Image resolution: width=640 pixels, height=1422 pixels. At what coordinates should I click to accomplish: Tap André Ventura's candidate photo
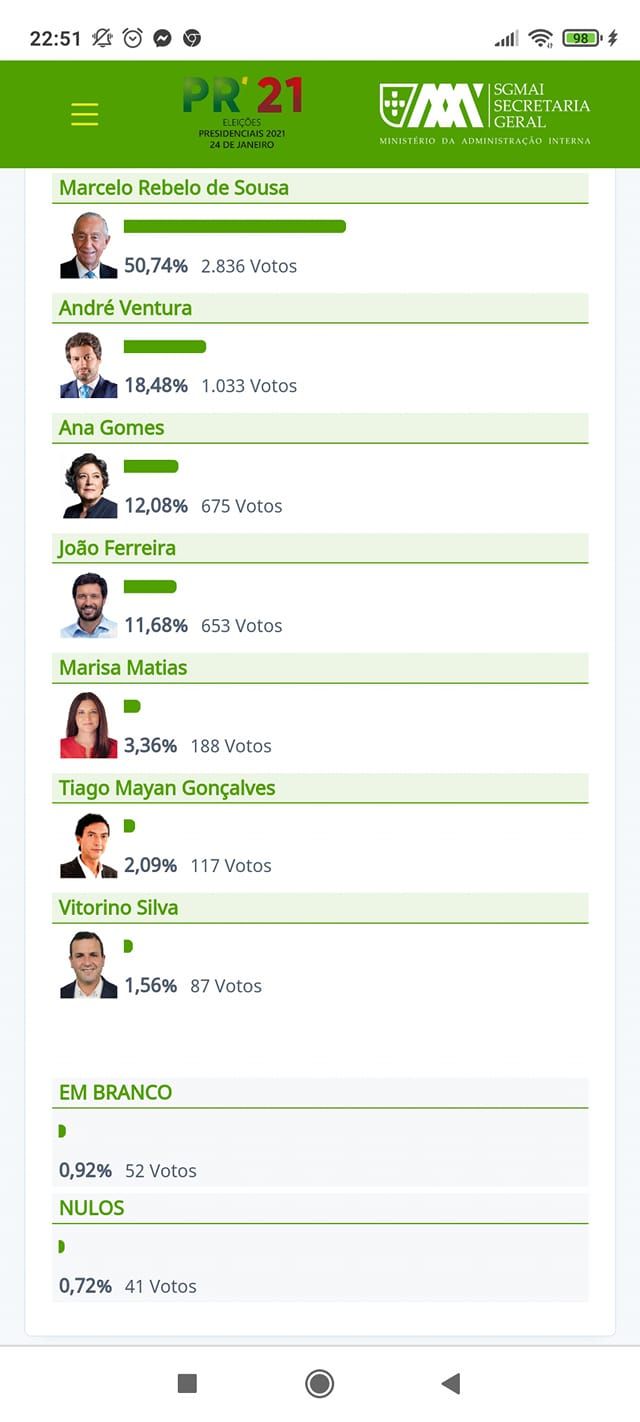click(89, 365)
